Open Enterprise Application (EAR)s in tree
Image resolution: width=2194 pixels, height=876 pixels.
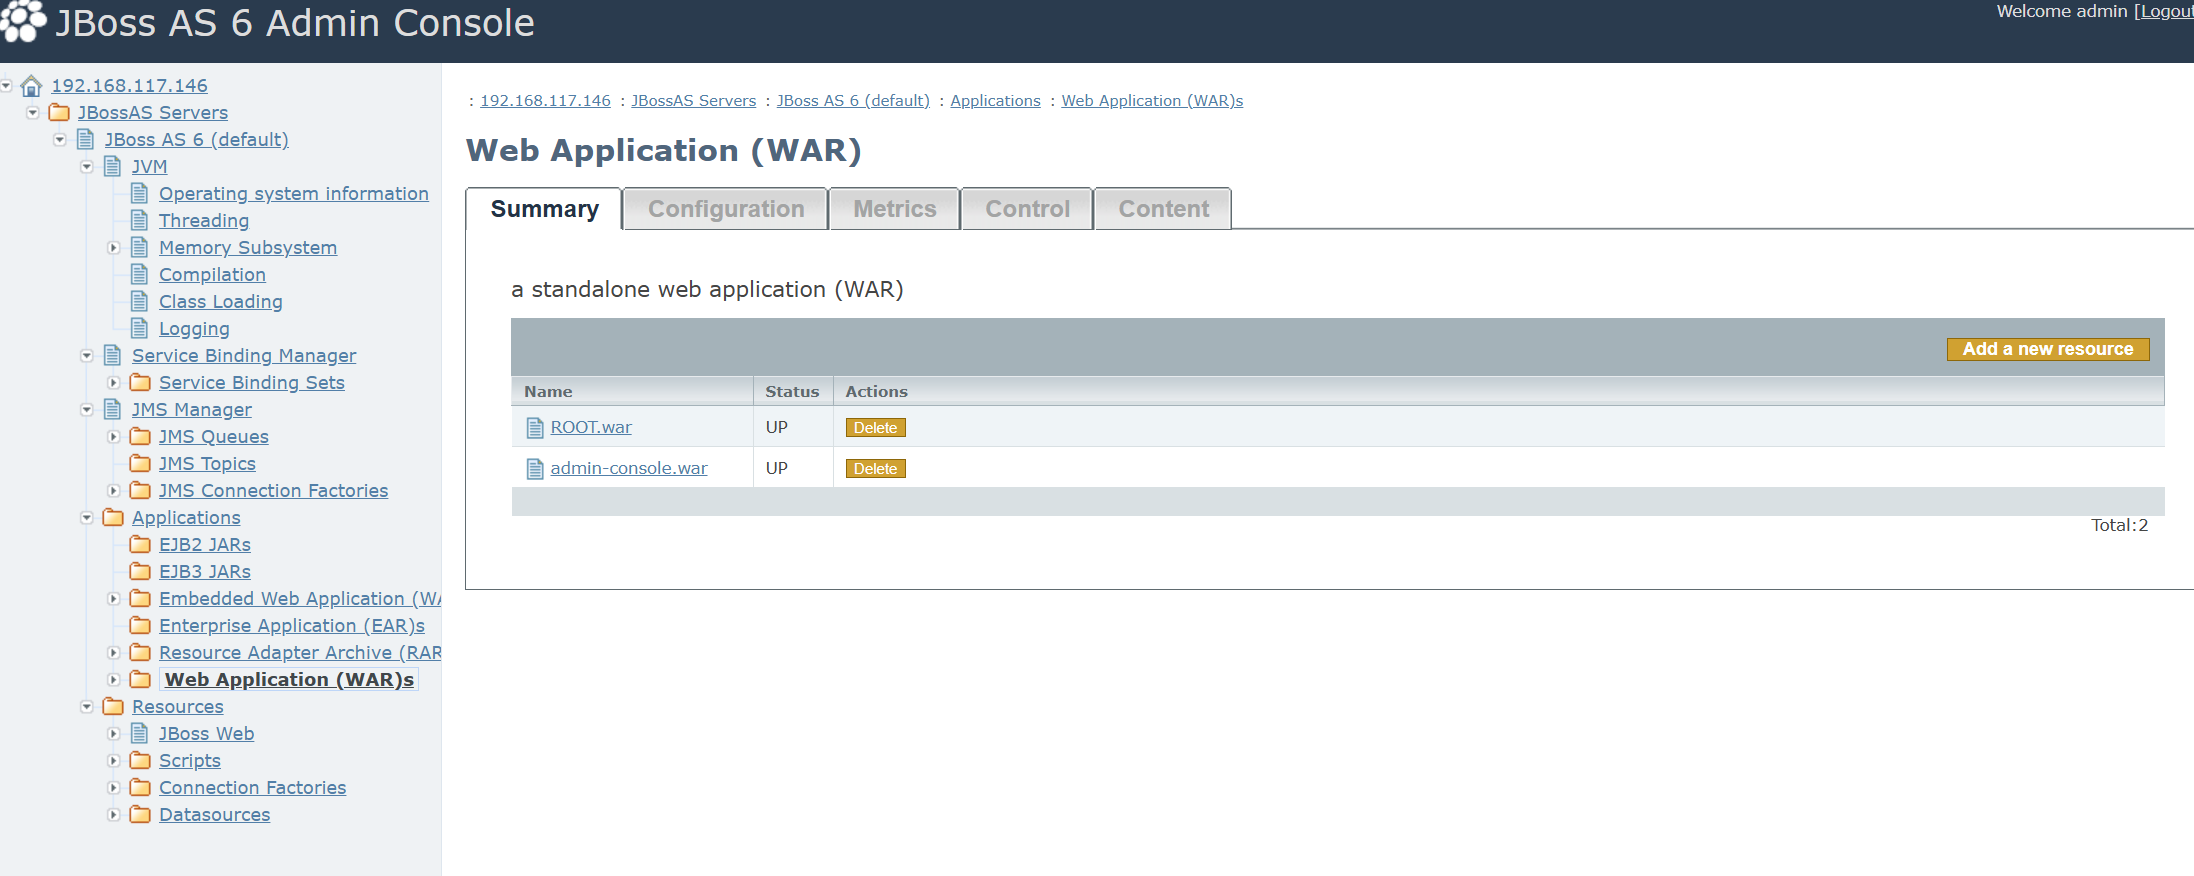tap(292, 625)
